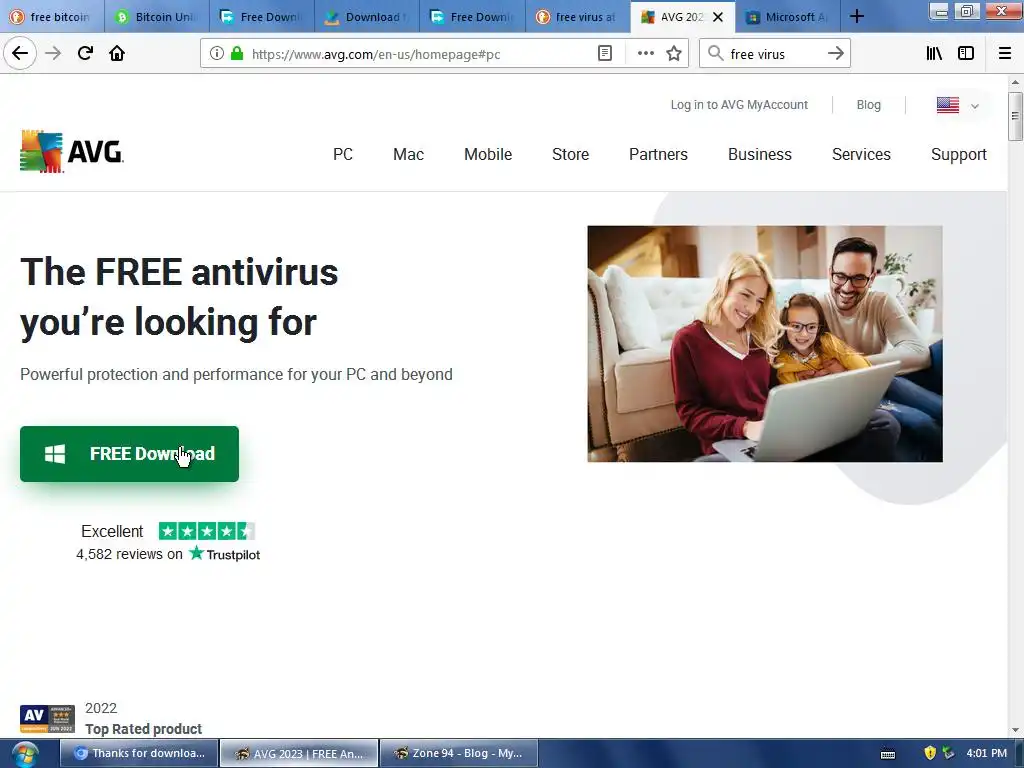The width and height of the screenshot is (1024, 768).
Task: Click the scrollbar up arrow
Action: click(1014, 82)
